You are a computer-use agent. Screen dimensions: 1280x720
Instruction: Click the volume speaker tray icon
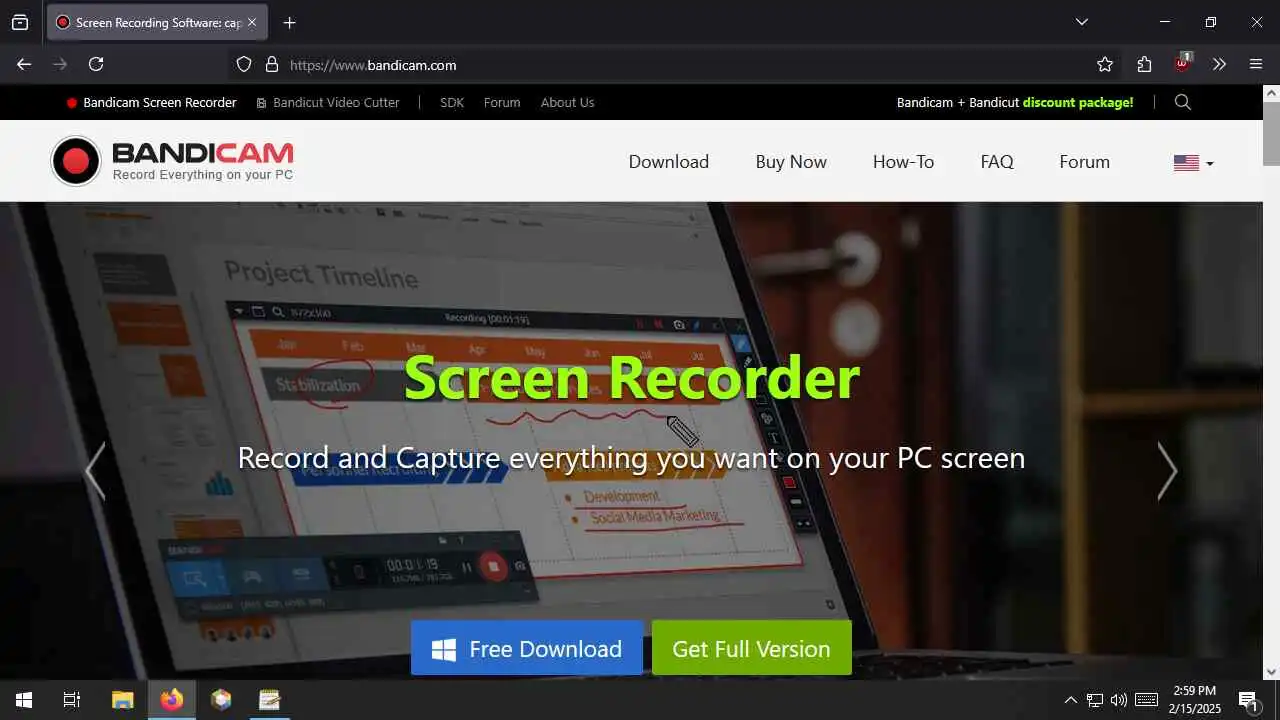[1119, 700]
